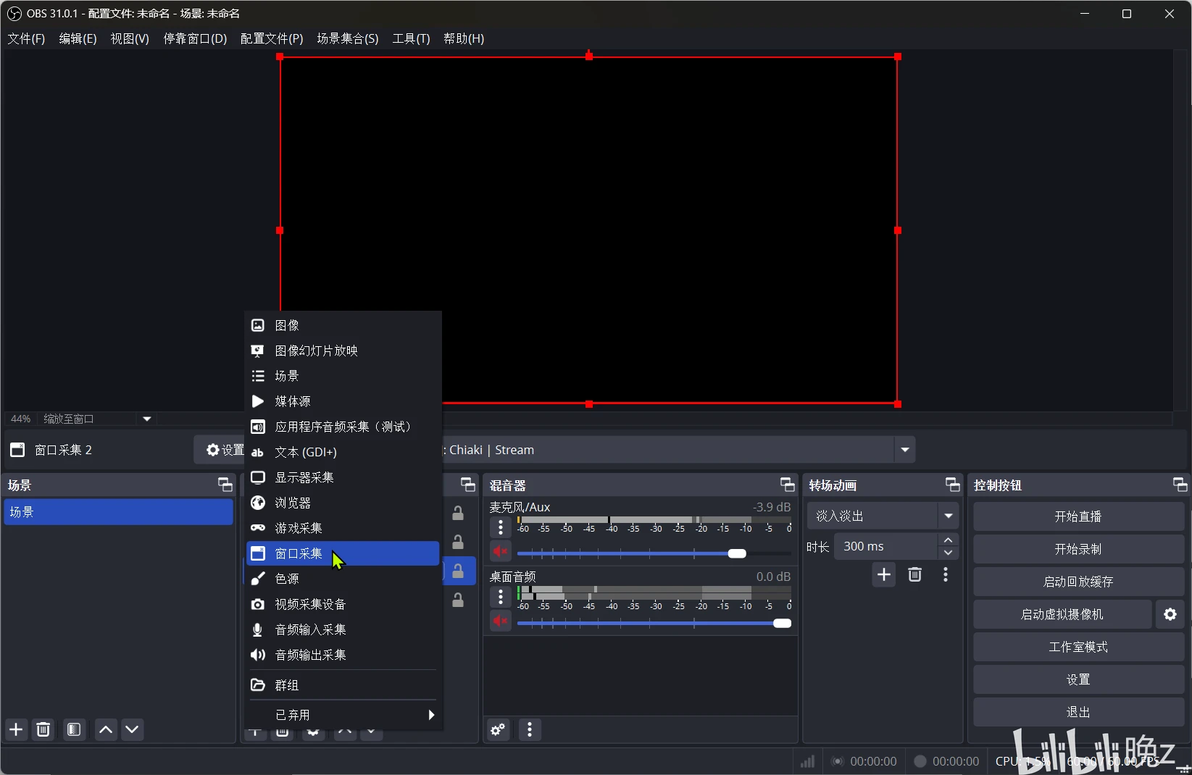Adjust the 麦克风/Aux volume slider

tap(654, 553)
